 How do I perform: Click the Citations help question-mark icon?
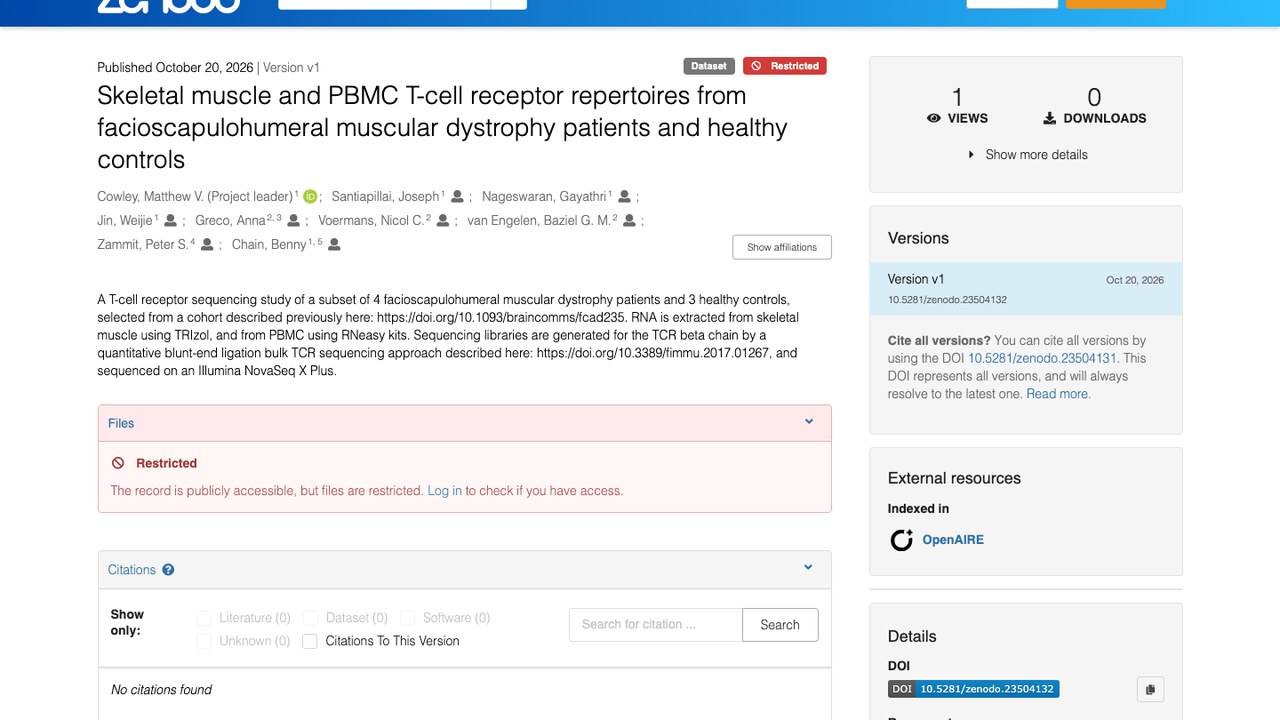pos(168,570)
